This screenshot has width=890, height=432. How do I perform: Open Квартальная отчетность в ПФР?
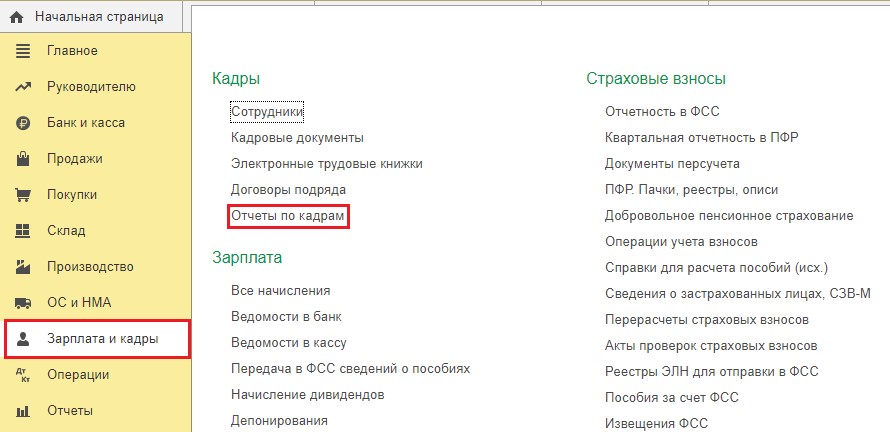pyautogui.click(x=702, y=138)
